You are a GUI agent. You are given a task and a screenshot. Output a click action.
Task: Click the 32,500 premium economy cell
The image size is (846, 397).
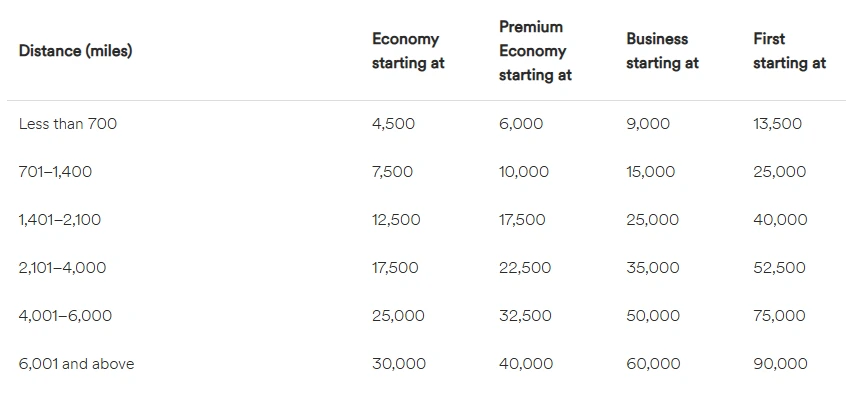[526, 316]
